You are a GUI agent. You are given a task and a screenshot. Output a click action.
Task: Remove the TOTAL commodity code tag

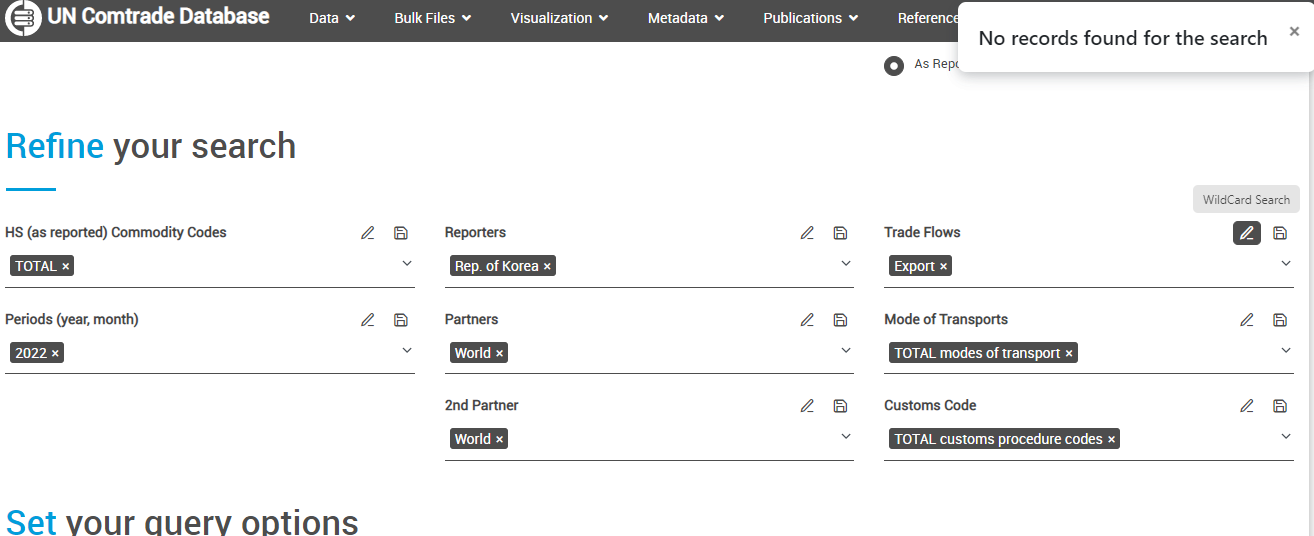point(66,267)
